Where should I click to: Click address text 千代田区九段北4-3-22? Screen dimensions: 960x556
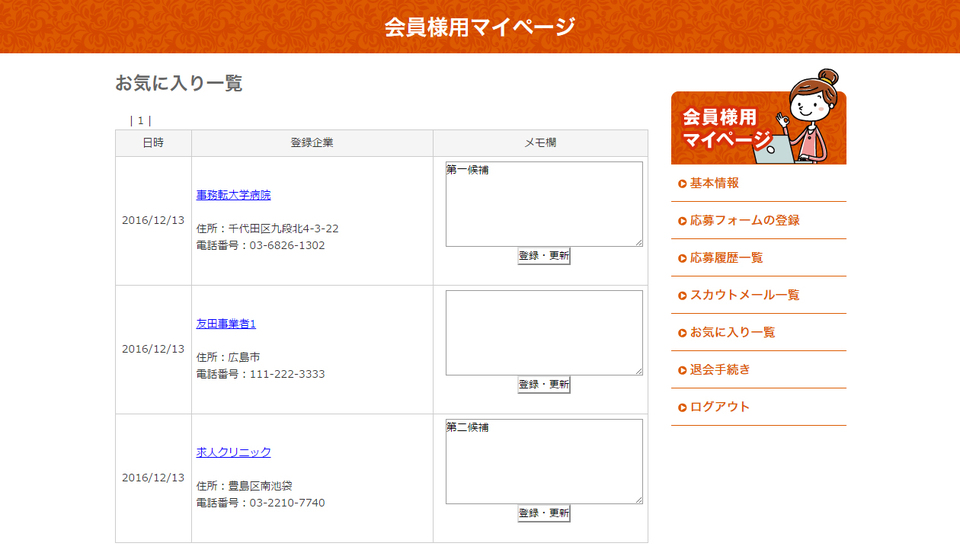(x=283, y=228)
